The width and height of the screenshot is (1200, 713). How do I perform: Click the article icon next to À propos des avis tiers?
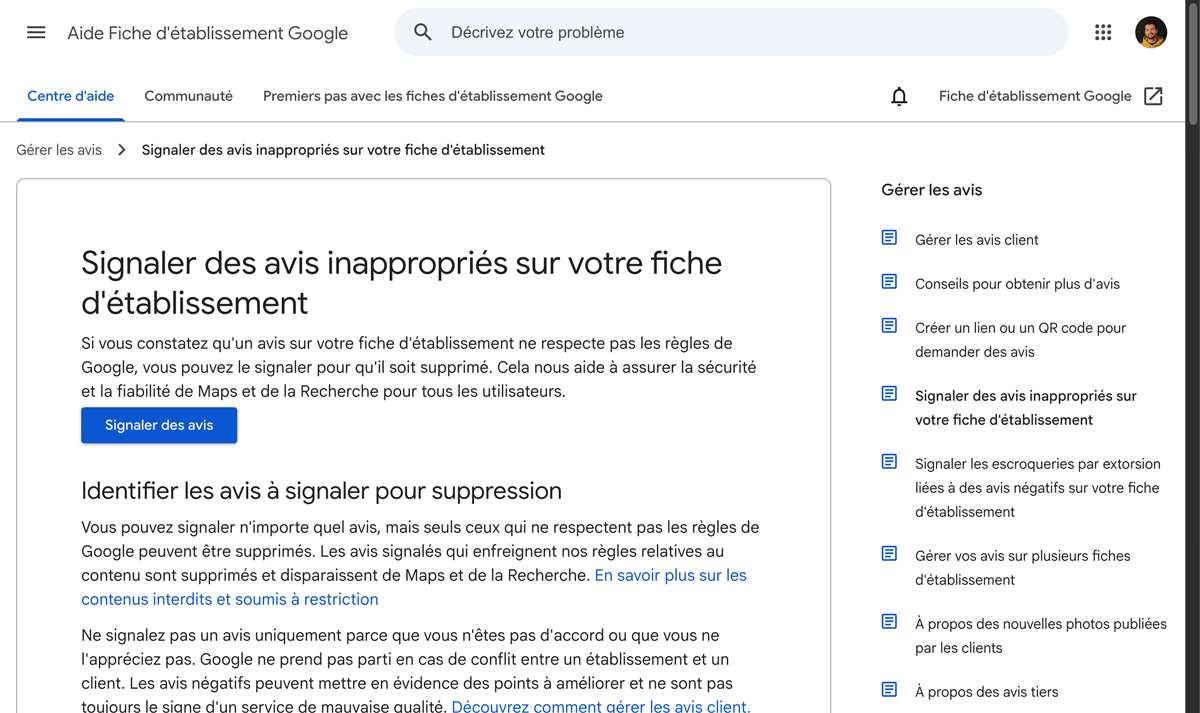click(889, 690)
